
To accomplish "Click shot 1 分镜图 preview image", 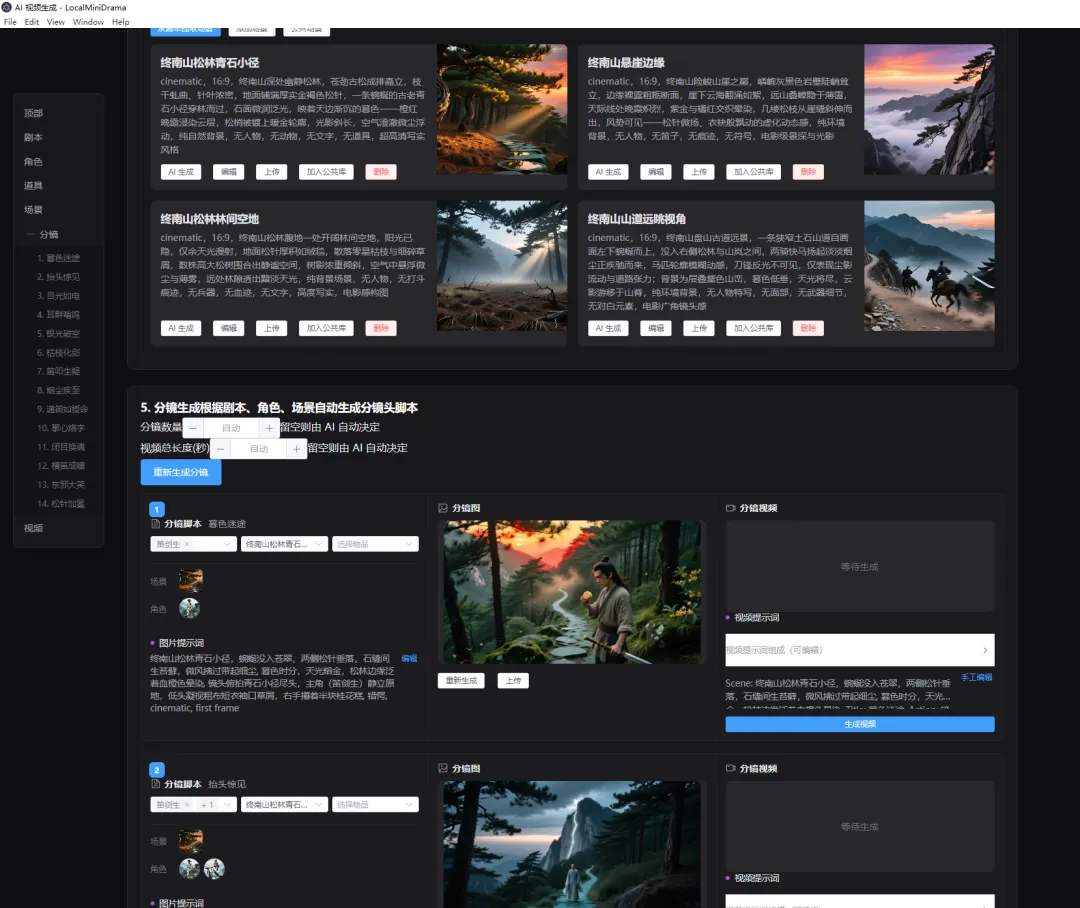I will [x=572, y=592].
